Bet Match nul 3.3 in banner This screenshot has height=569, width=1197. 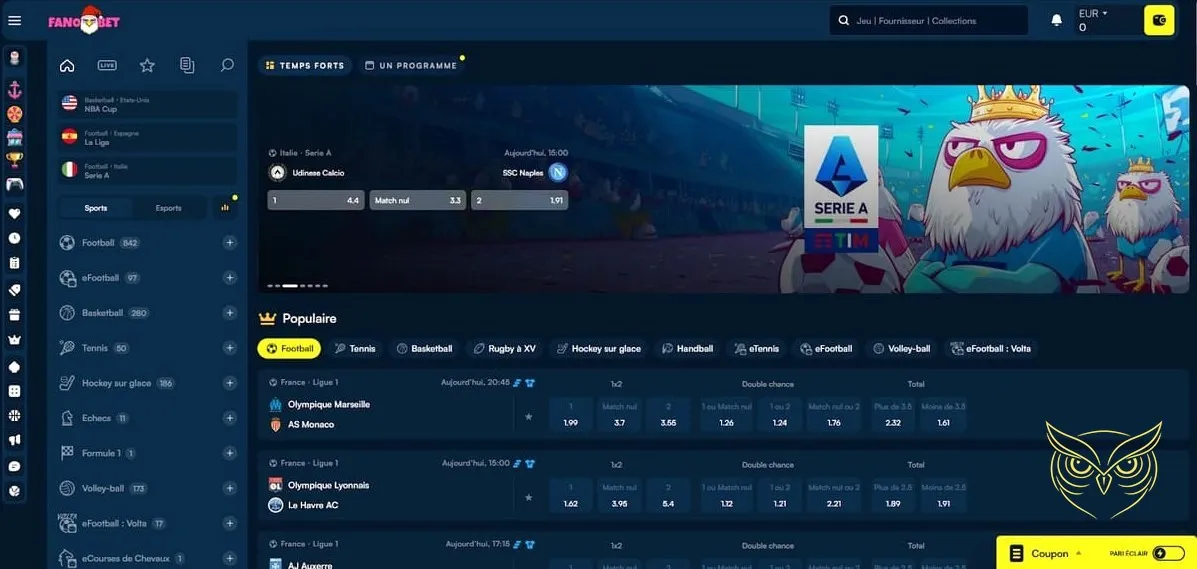click(x=418, y=200)
